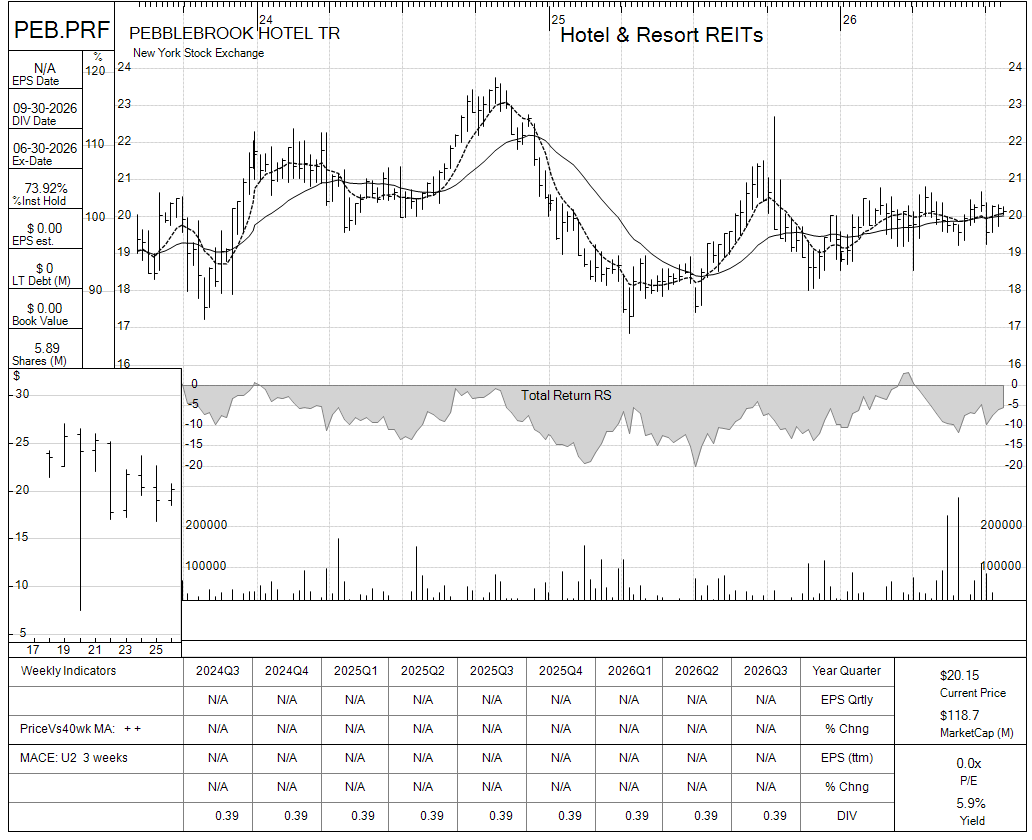Select the 2025Q1 column header

355,671
